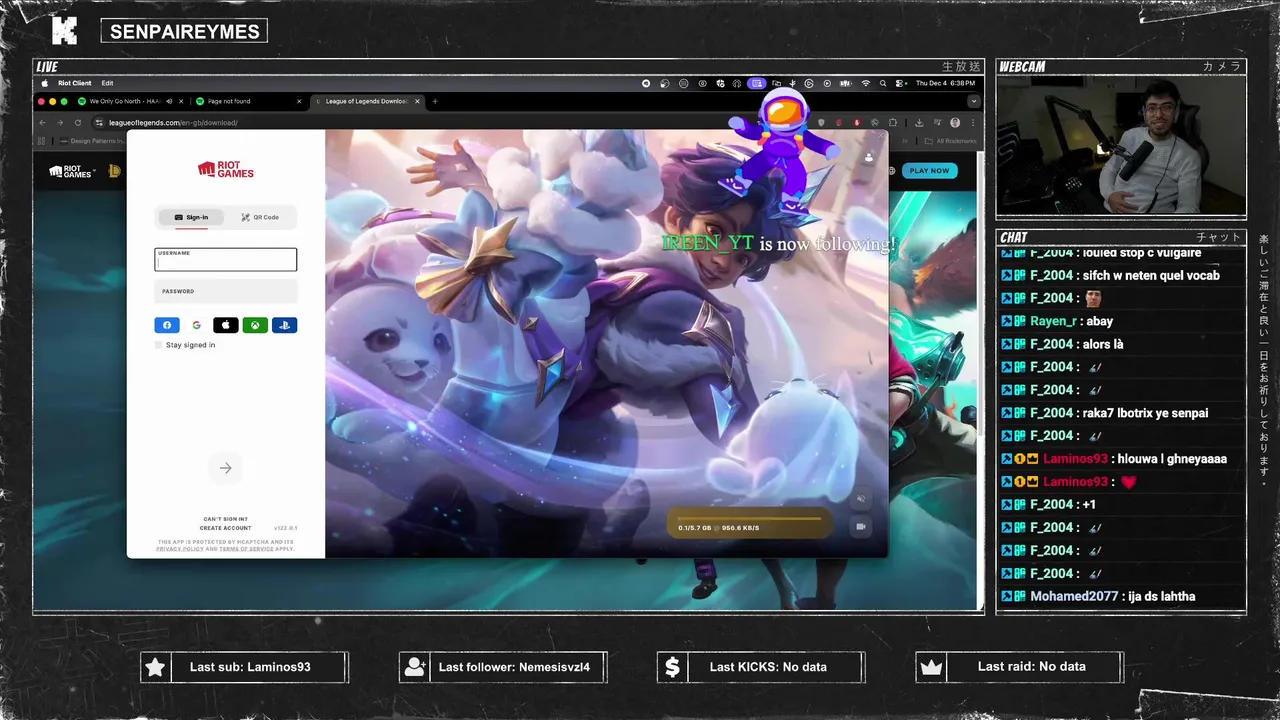Focus the Username input field
Viewport: 1280px width, 720px height.
click(226, 259)
